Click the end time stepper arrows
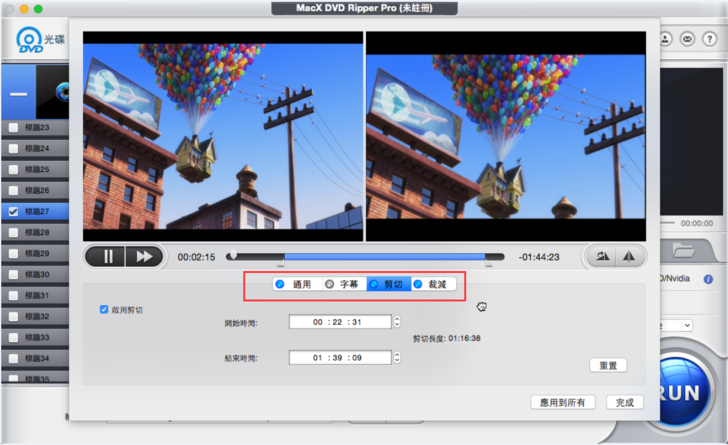The image size is (728, 445). [x=397, y=357]
